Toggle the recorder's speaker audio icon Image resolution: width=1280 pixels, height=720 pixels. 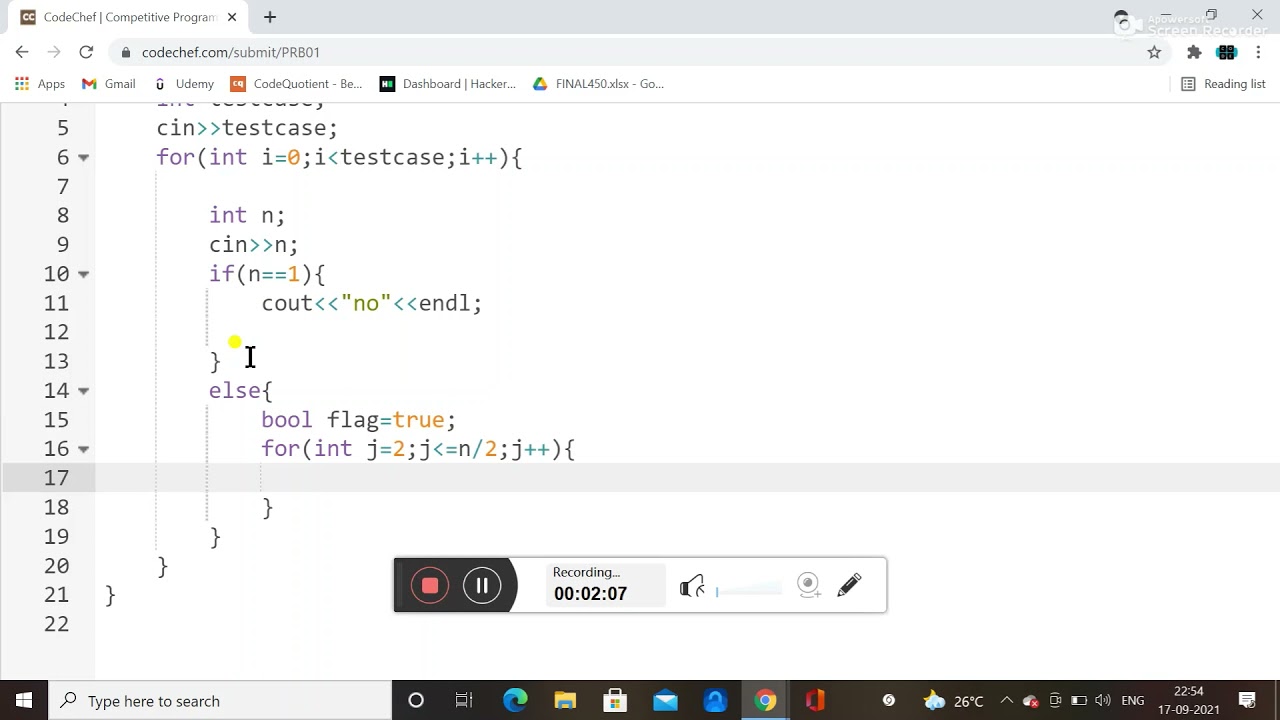click(693, 586)
